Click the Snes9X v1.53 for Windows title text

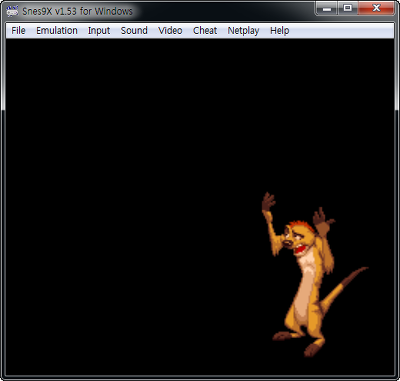(x=77, y=11)
